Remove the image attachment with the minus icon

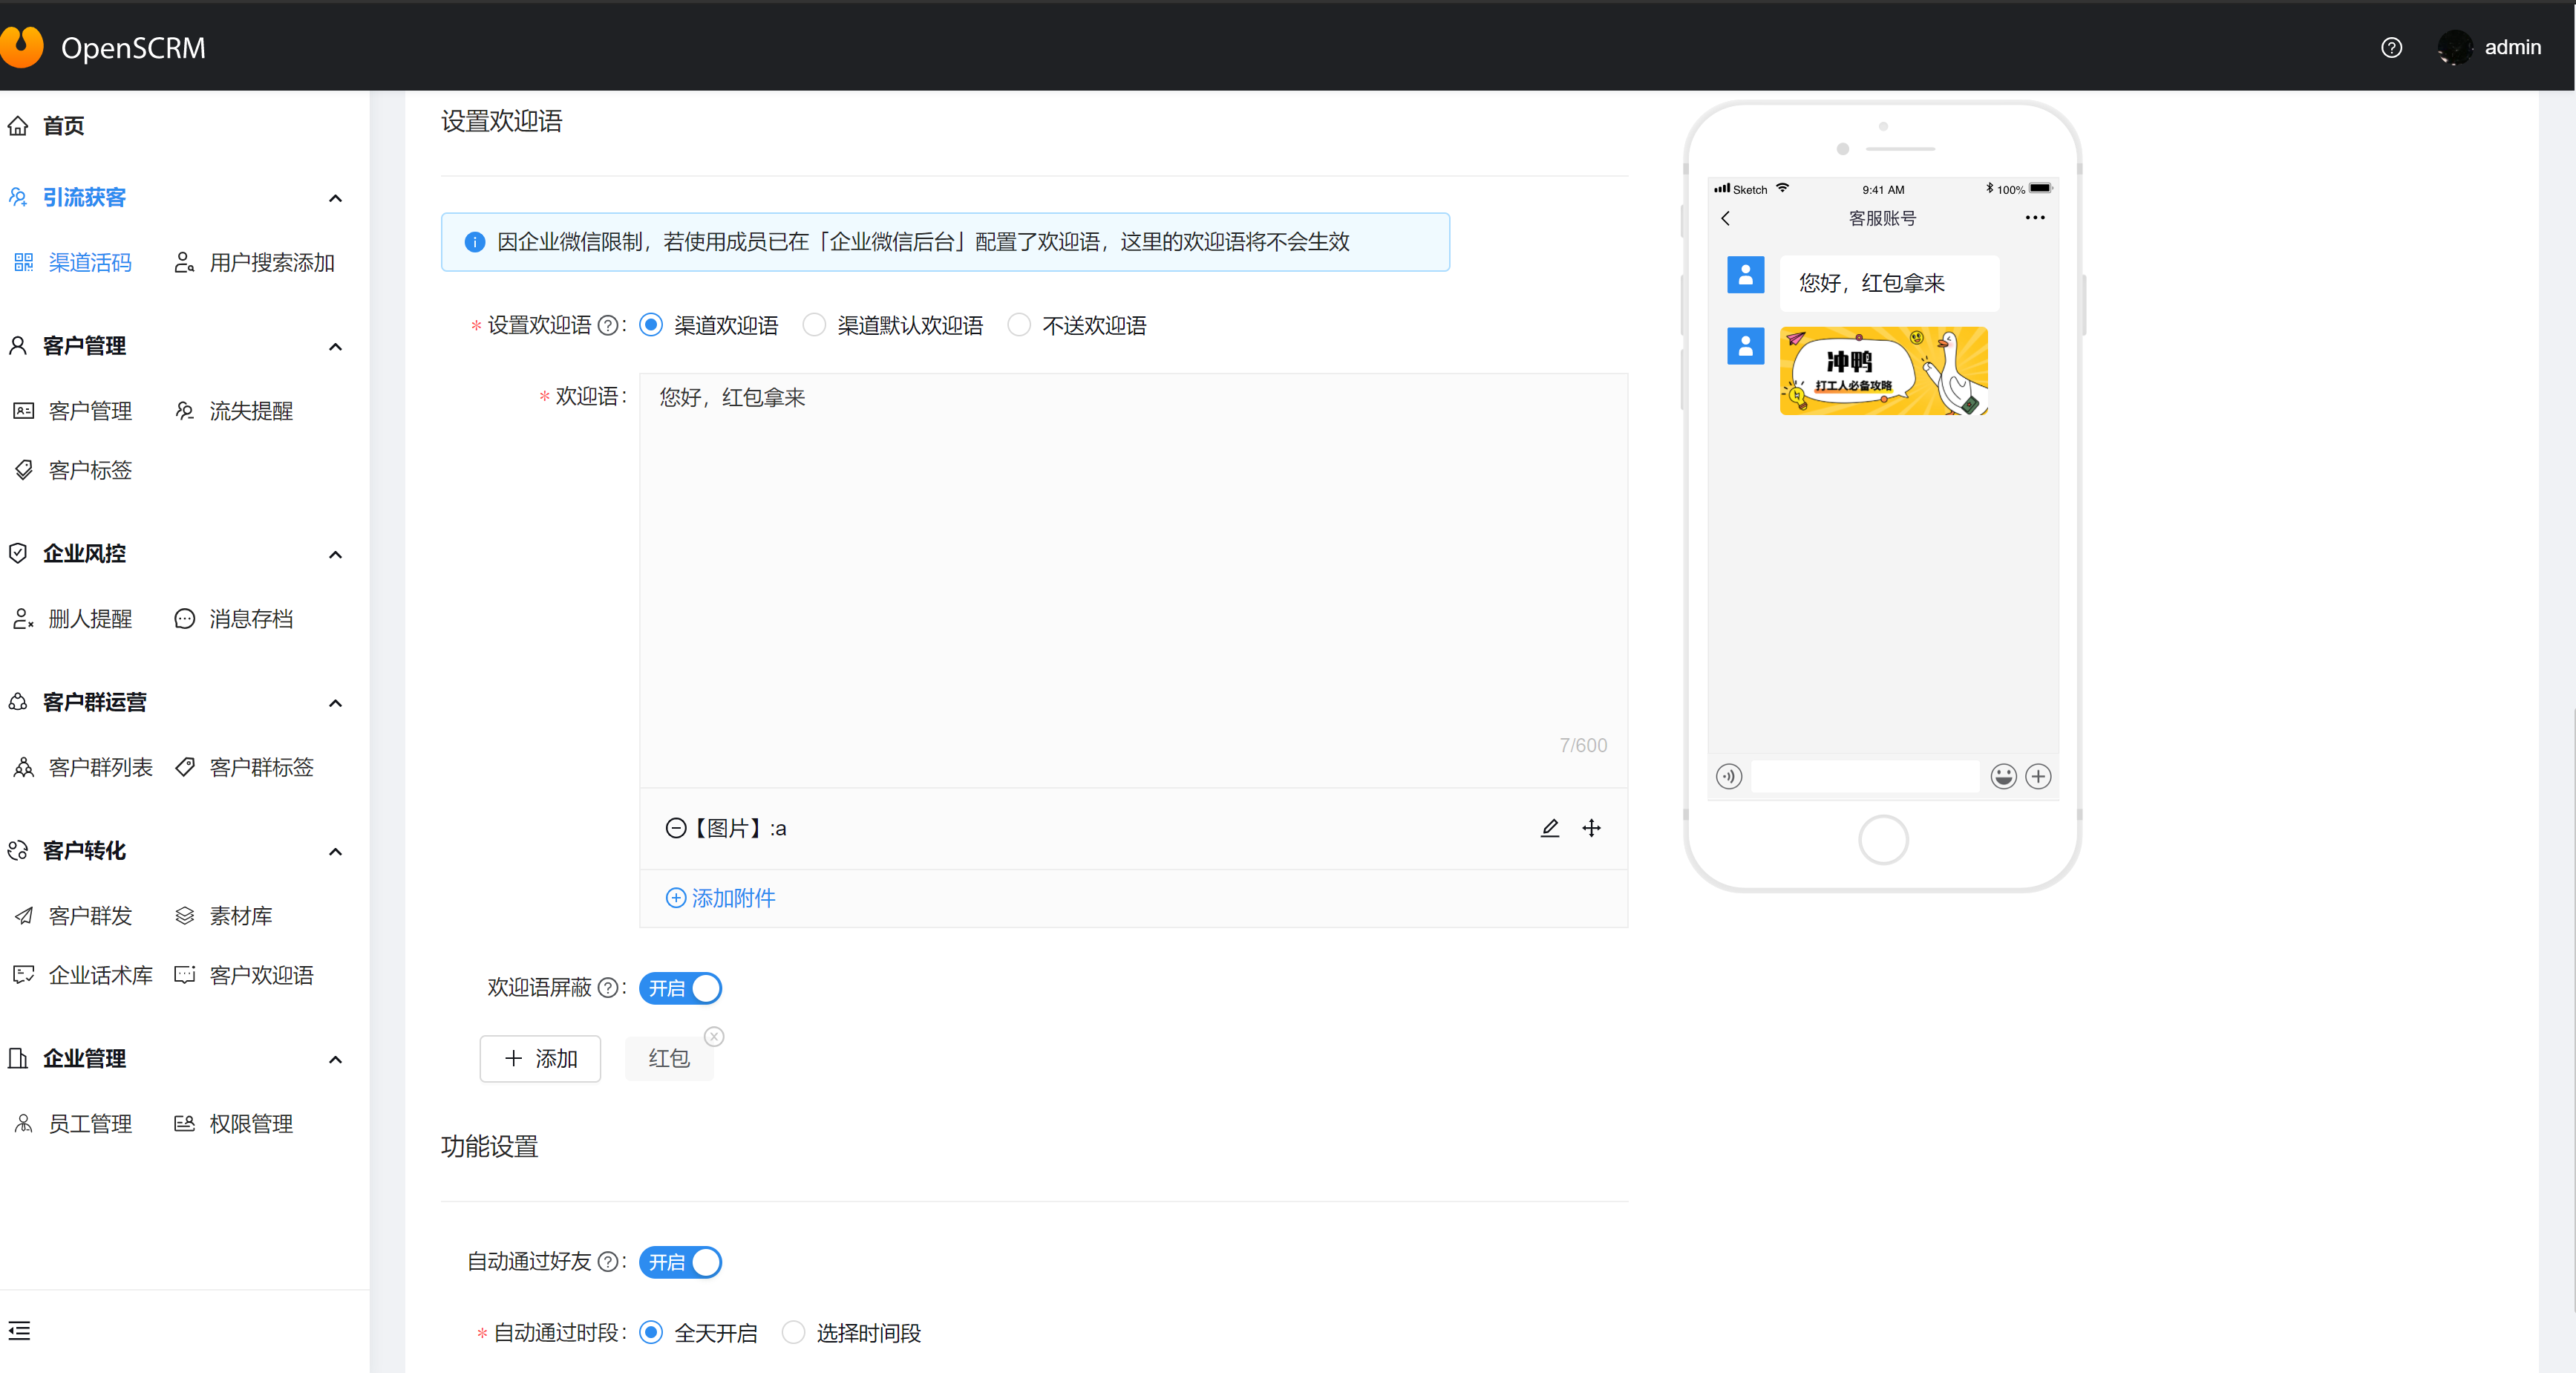pos(676,828)
